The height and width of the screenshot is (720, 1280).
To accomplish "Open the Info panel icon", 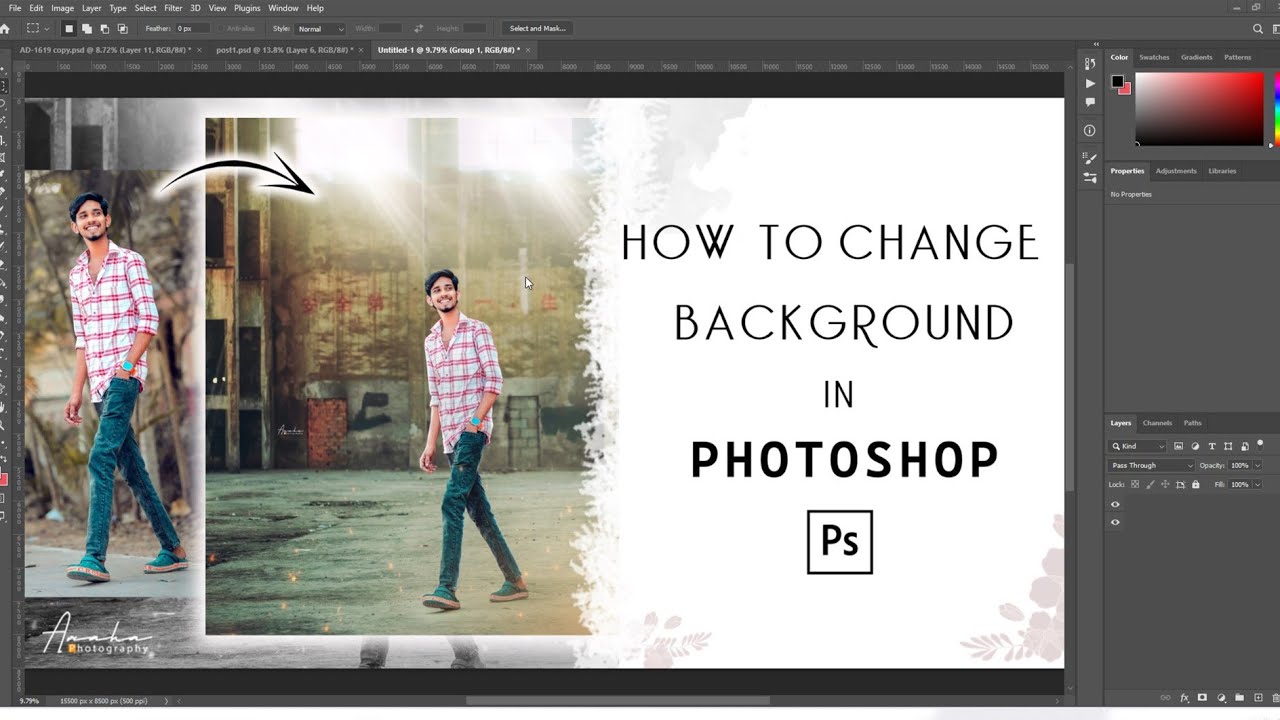I will [1090, 130].
